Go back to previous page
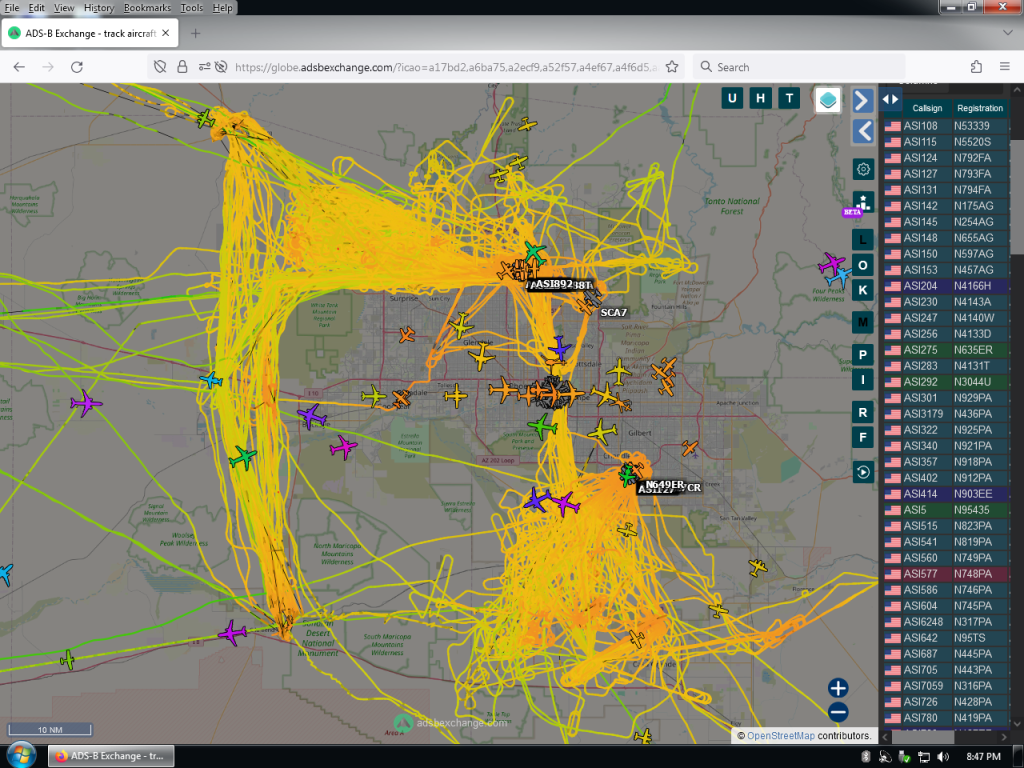Screen dimensions: 1024x768 tap(19, 67)
